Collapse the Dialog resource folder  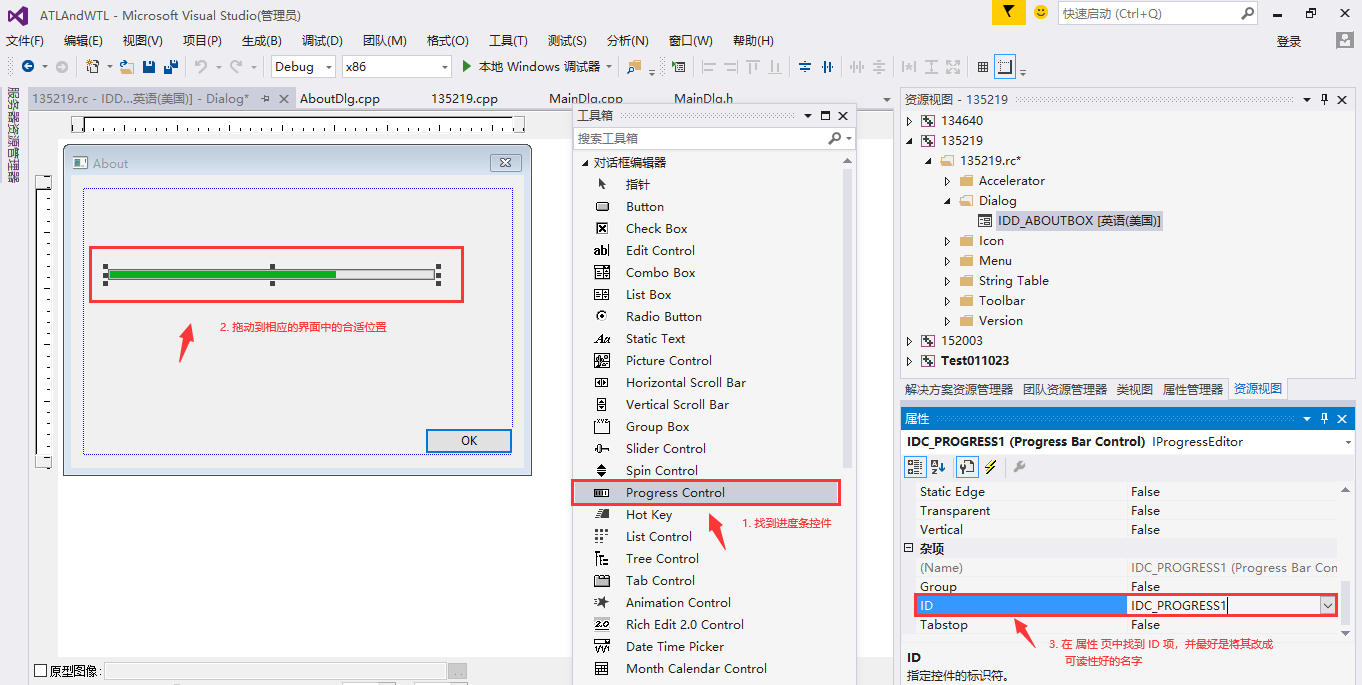(x=947, y=201)
